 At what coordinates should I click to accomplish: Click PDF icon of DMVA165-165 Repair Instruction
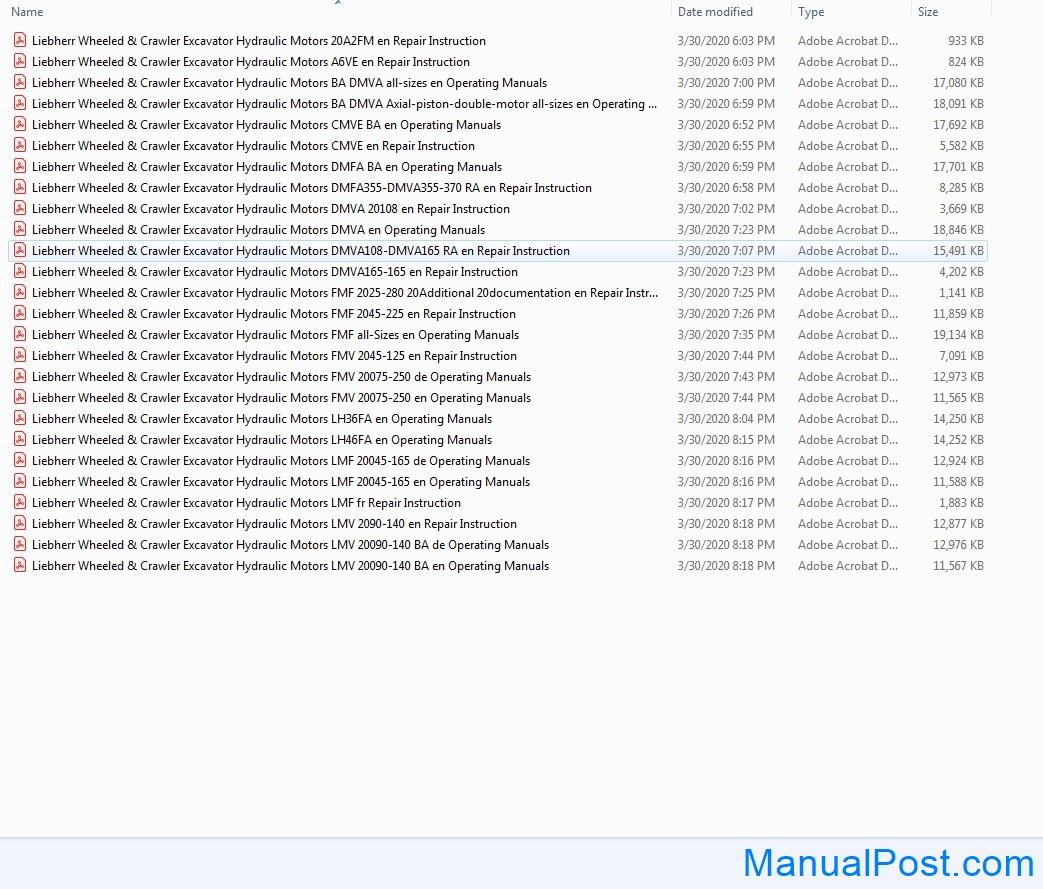(20, 271)
